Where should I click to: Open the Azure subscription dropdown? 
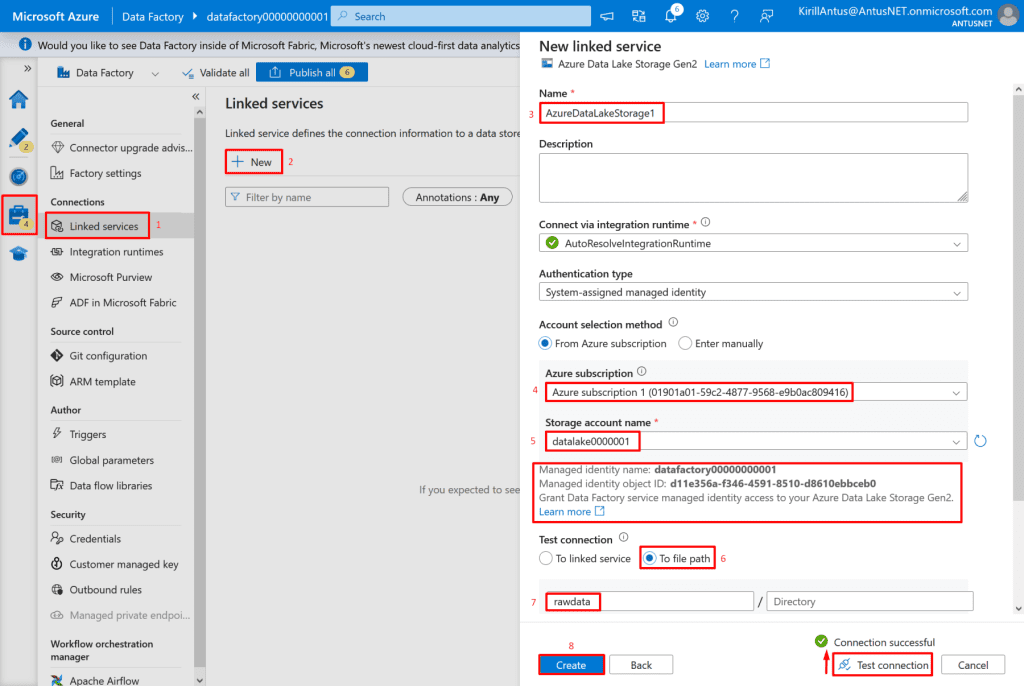coord(755,392)
